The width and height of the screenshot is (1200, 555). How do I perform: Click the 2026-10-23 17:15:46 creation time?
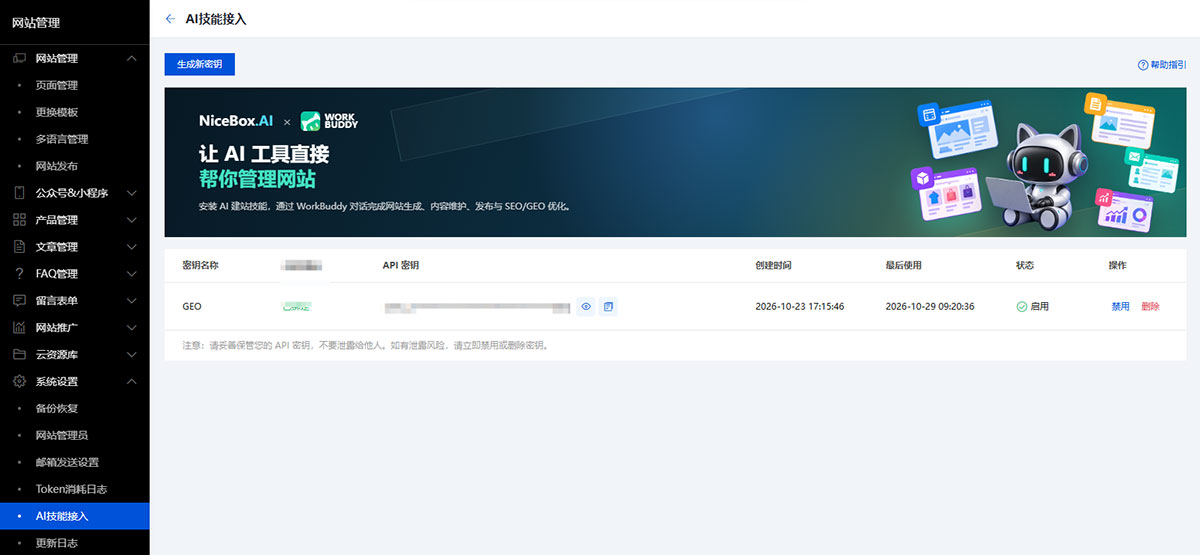tap(800, 306)
